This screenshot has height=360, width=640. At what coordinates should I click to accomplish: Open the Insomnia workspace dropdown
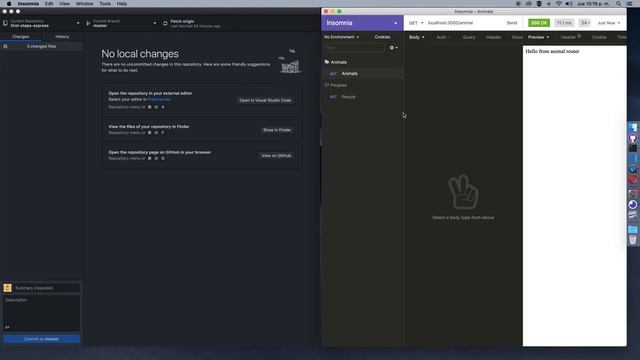[x=362, y=23]
